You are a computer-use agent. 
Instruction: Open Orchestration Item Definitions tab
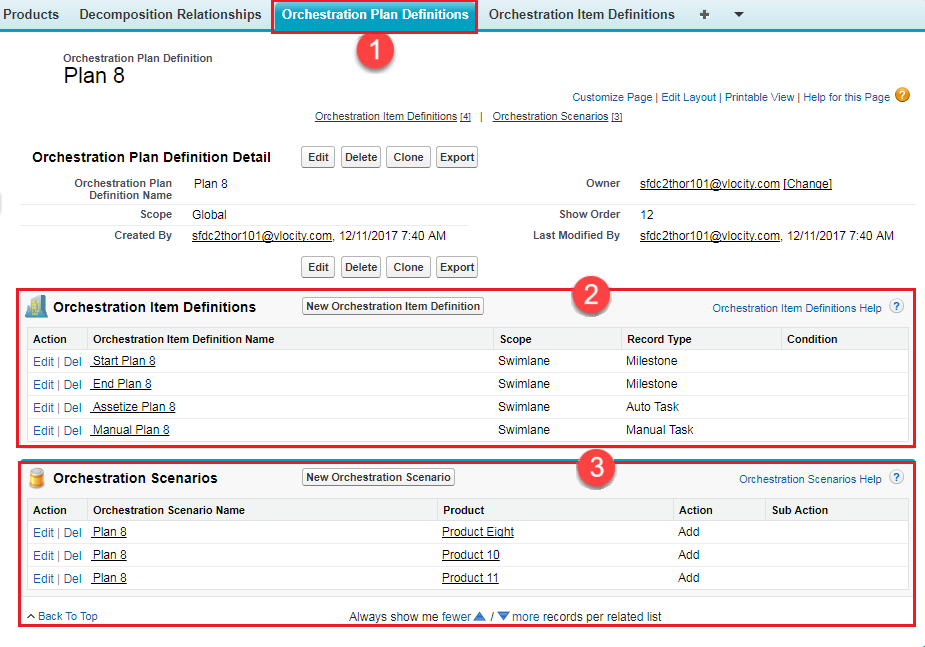581,15
